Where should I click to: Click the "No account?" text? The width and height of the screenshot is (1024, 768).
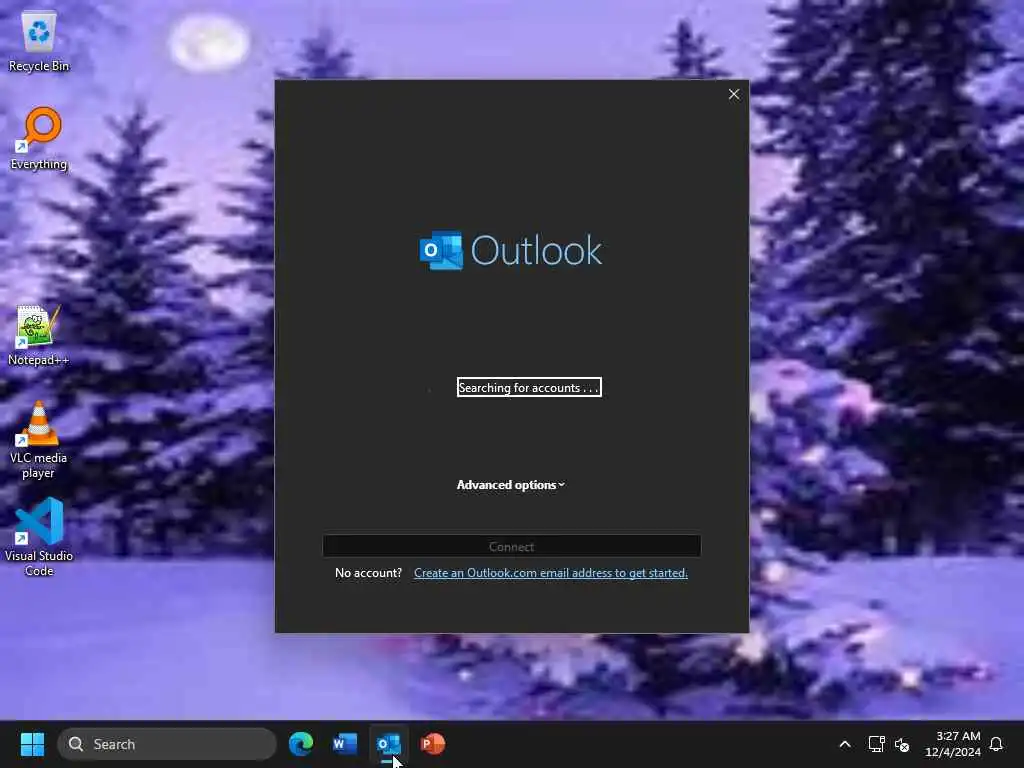(368, 573)
